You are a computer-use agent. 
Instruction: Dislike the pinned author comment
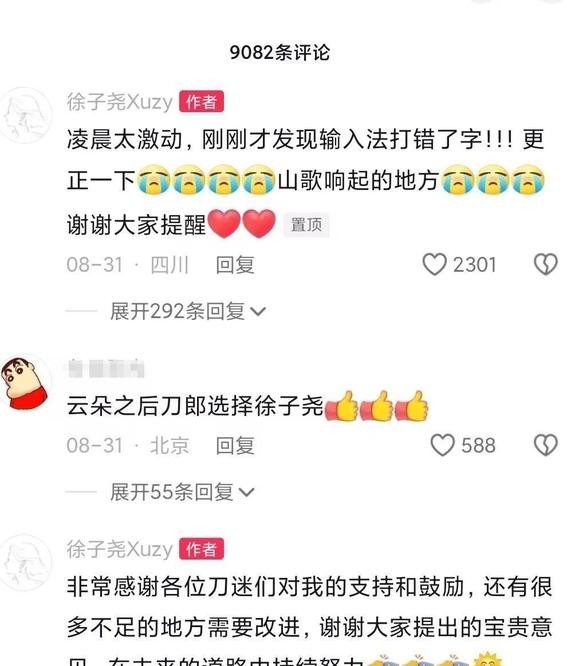(545, 264)
